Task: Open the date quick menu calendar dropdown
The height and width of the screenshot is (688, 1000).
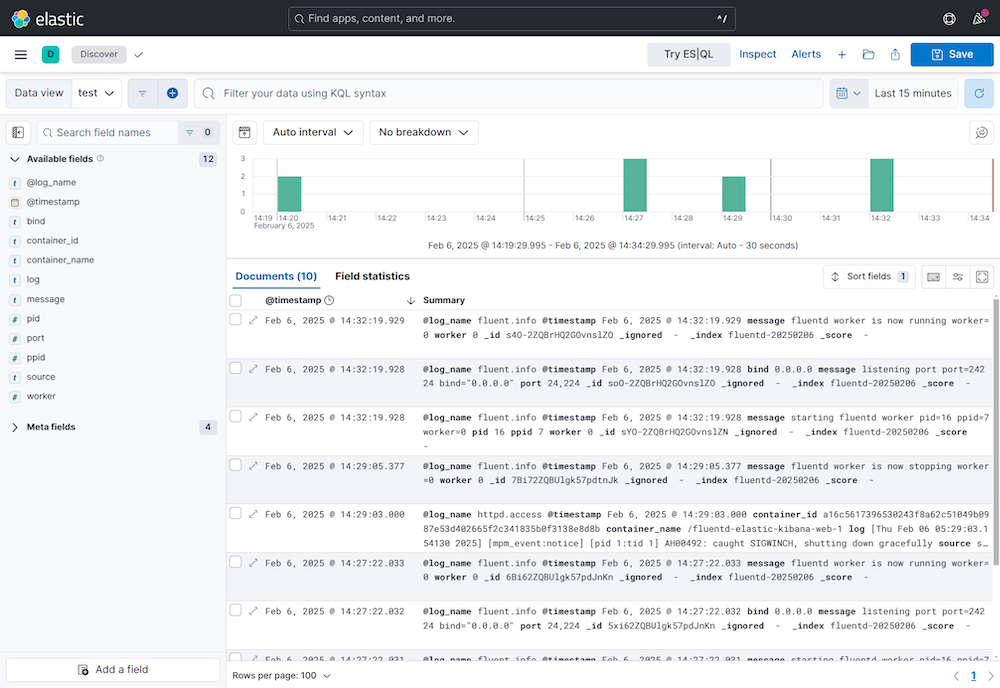Action: (x=849, y=93)
